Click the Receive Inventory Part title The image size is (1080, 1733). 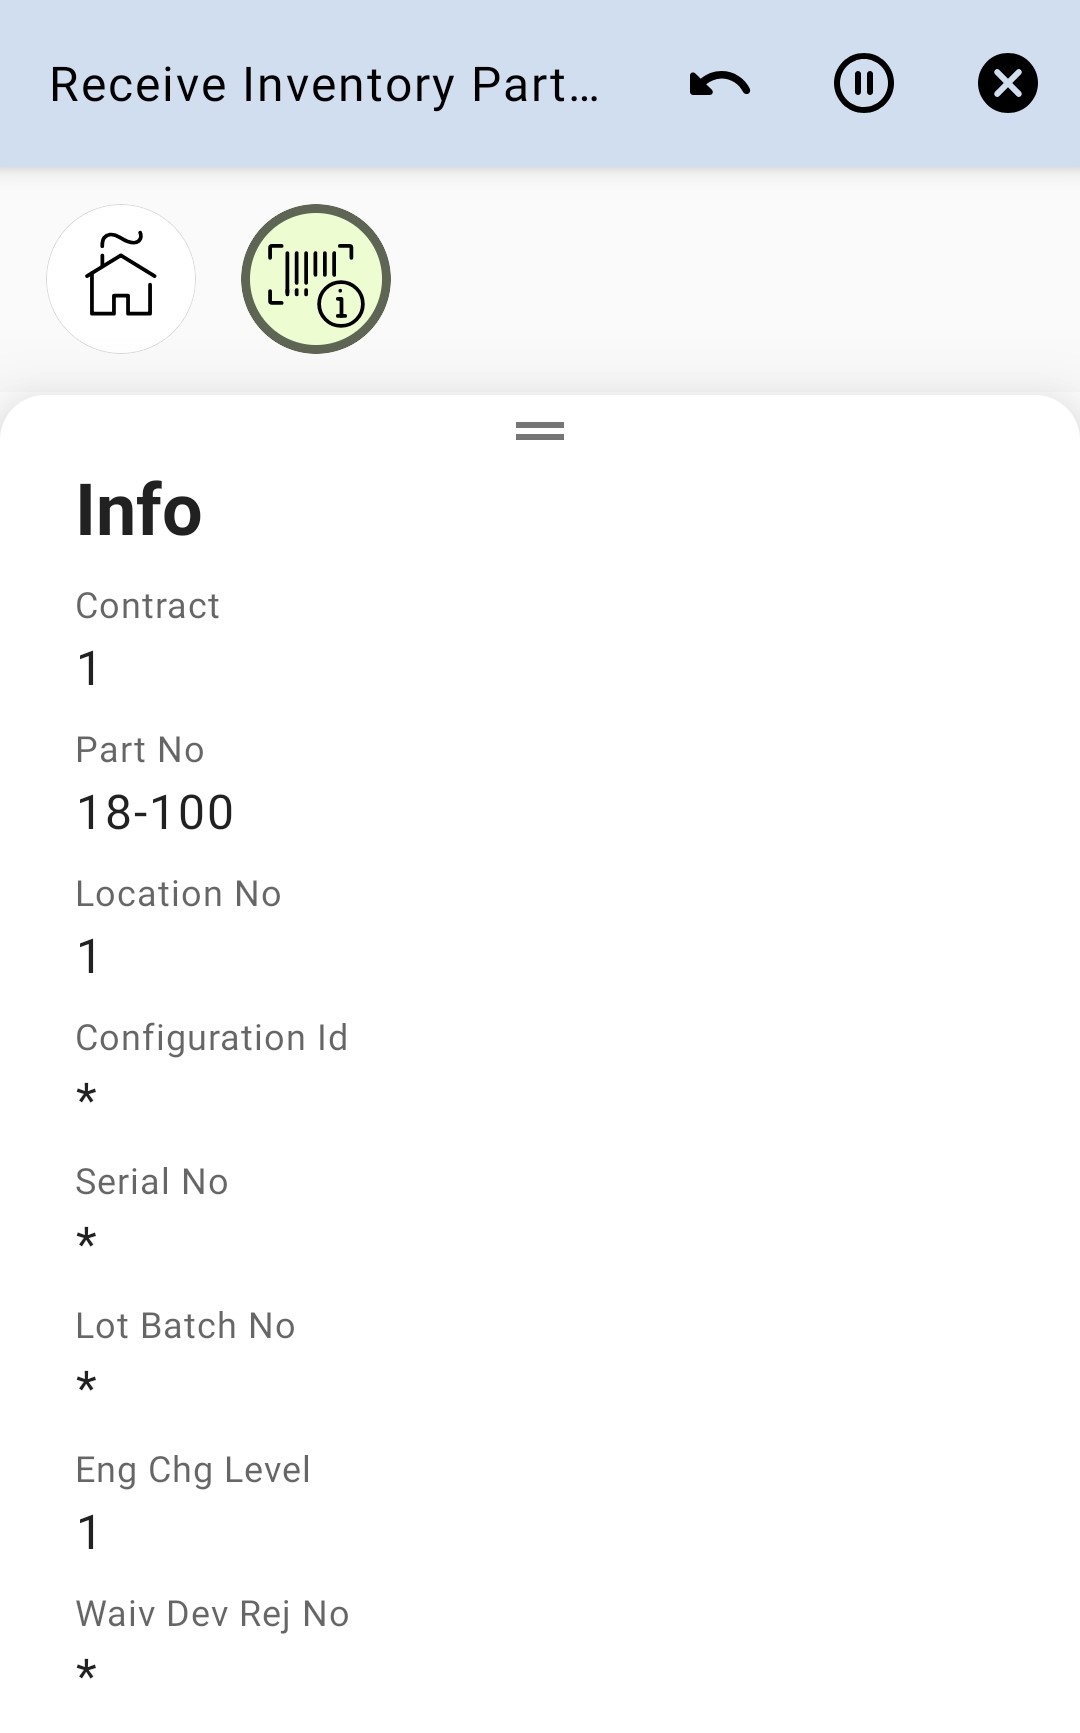pyautogui.click(x=325, y=85)
